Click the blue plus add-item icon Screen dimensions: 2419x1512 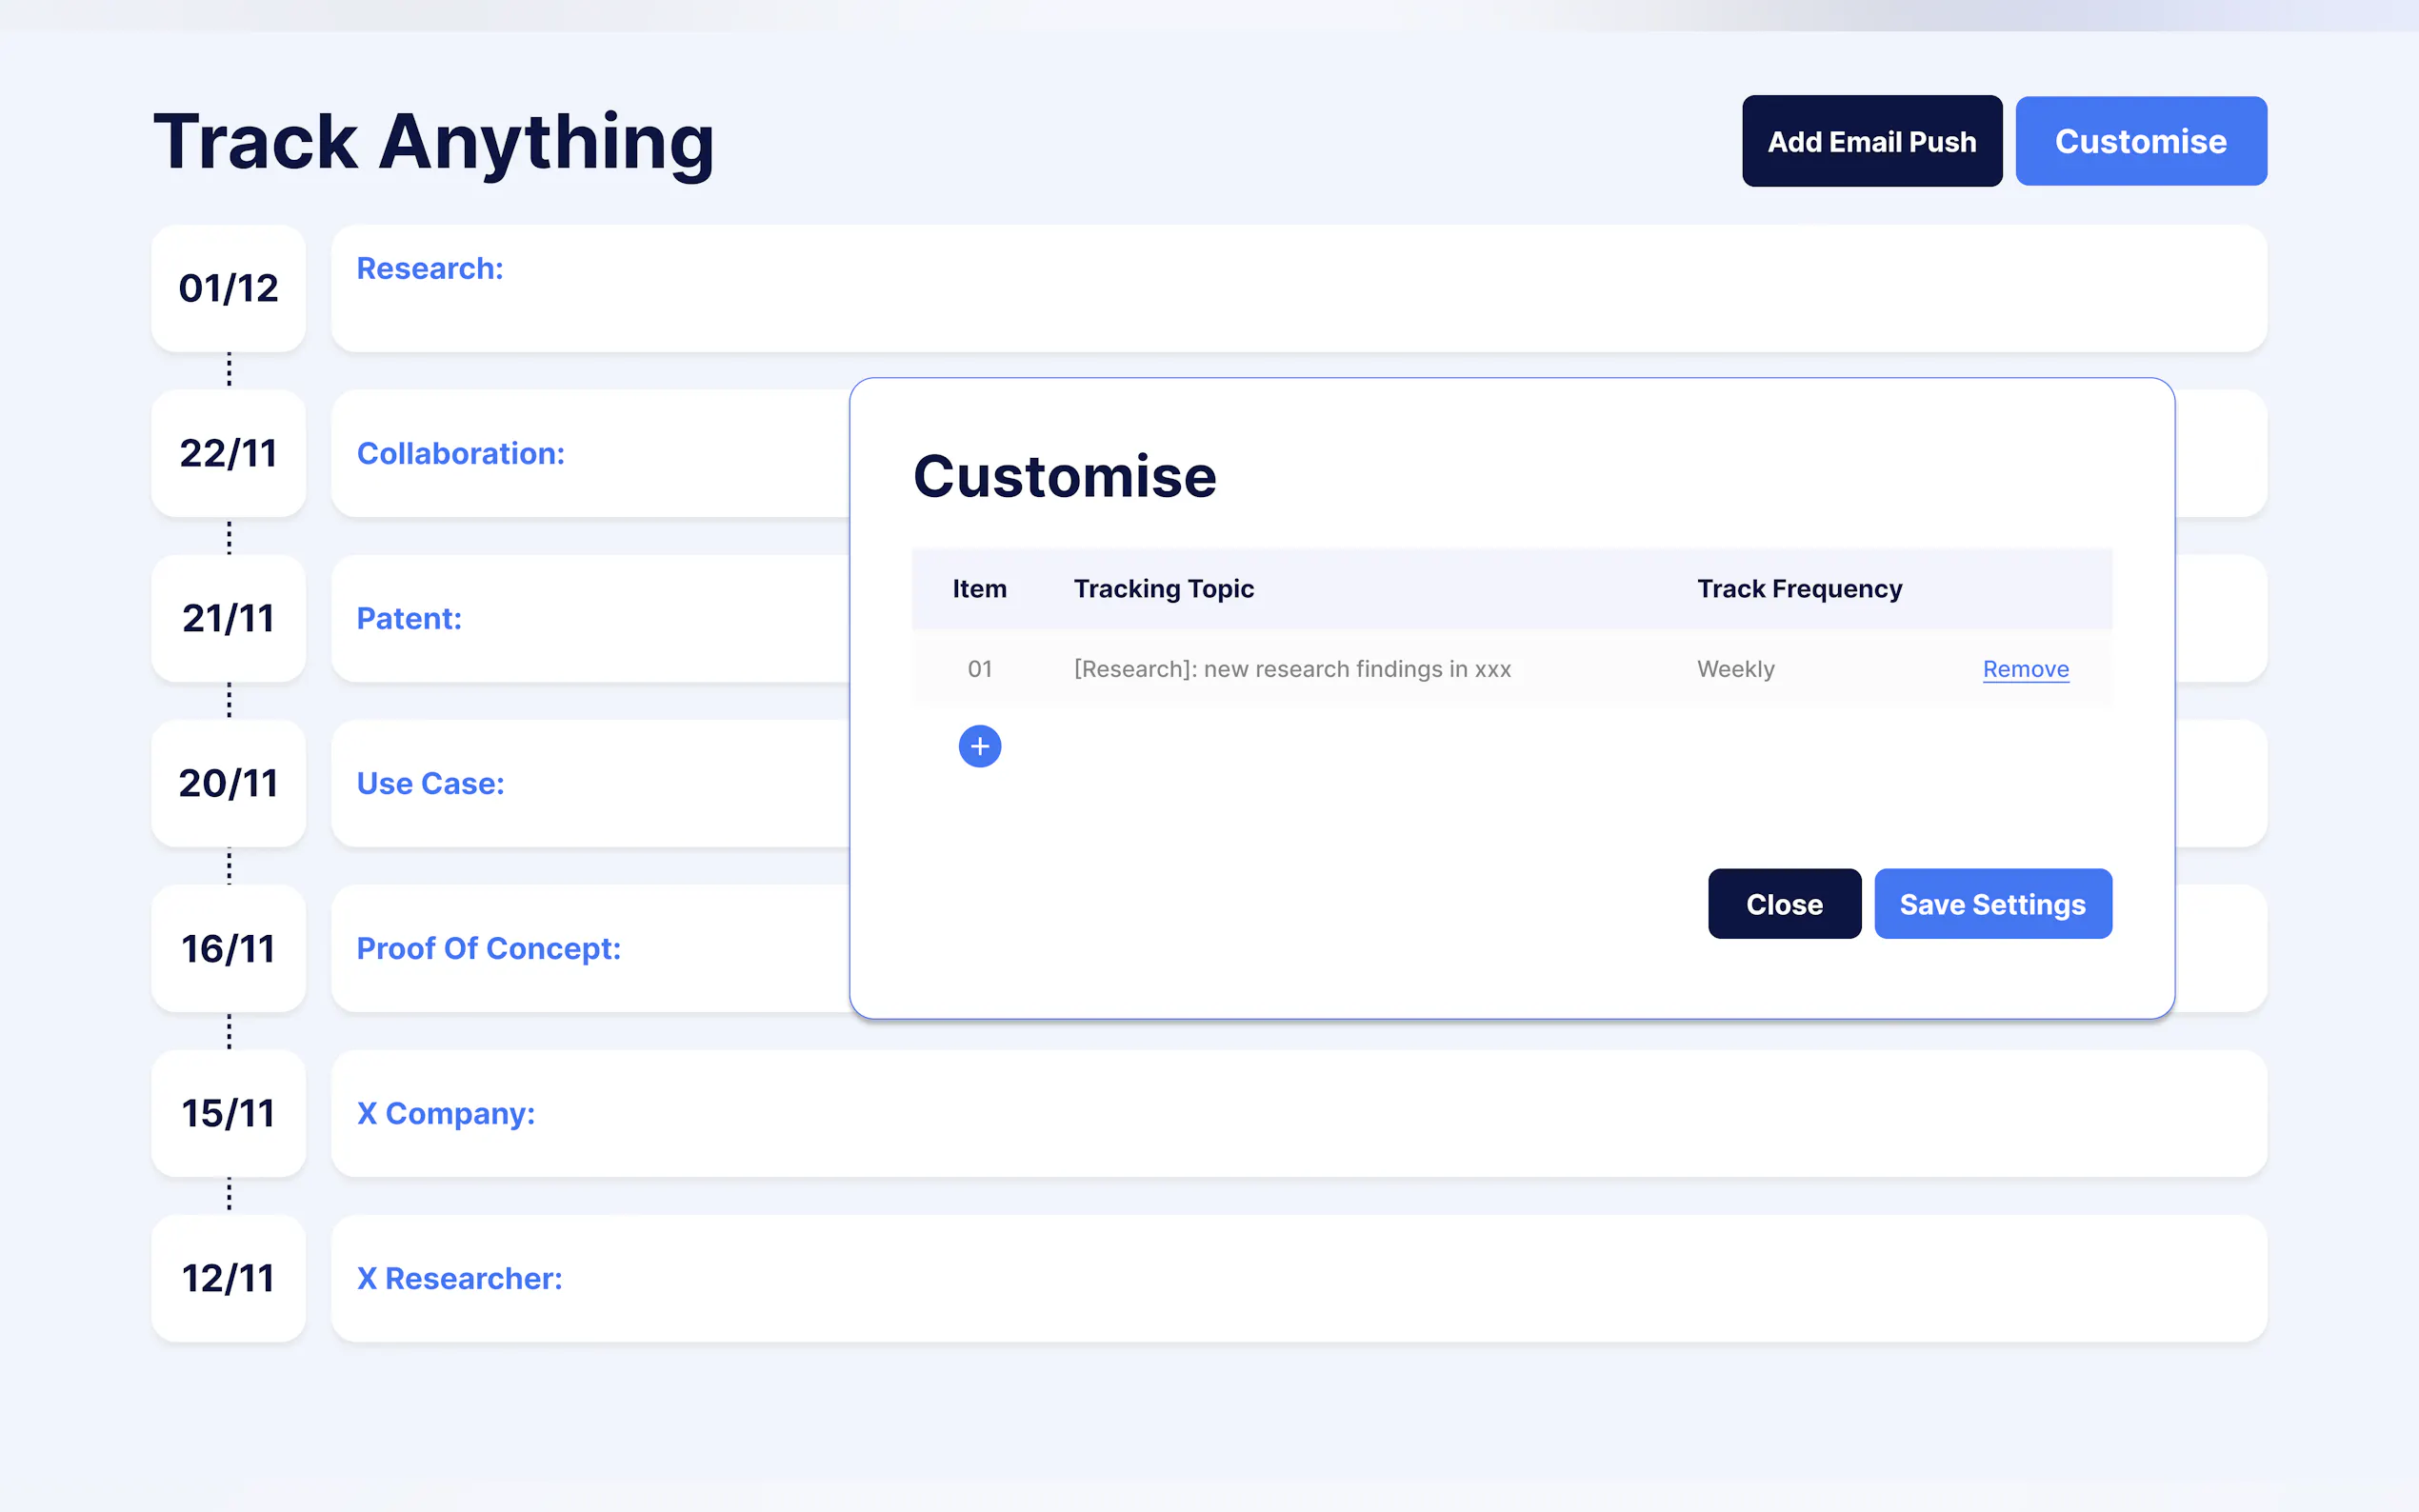979,746
